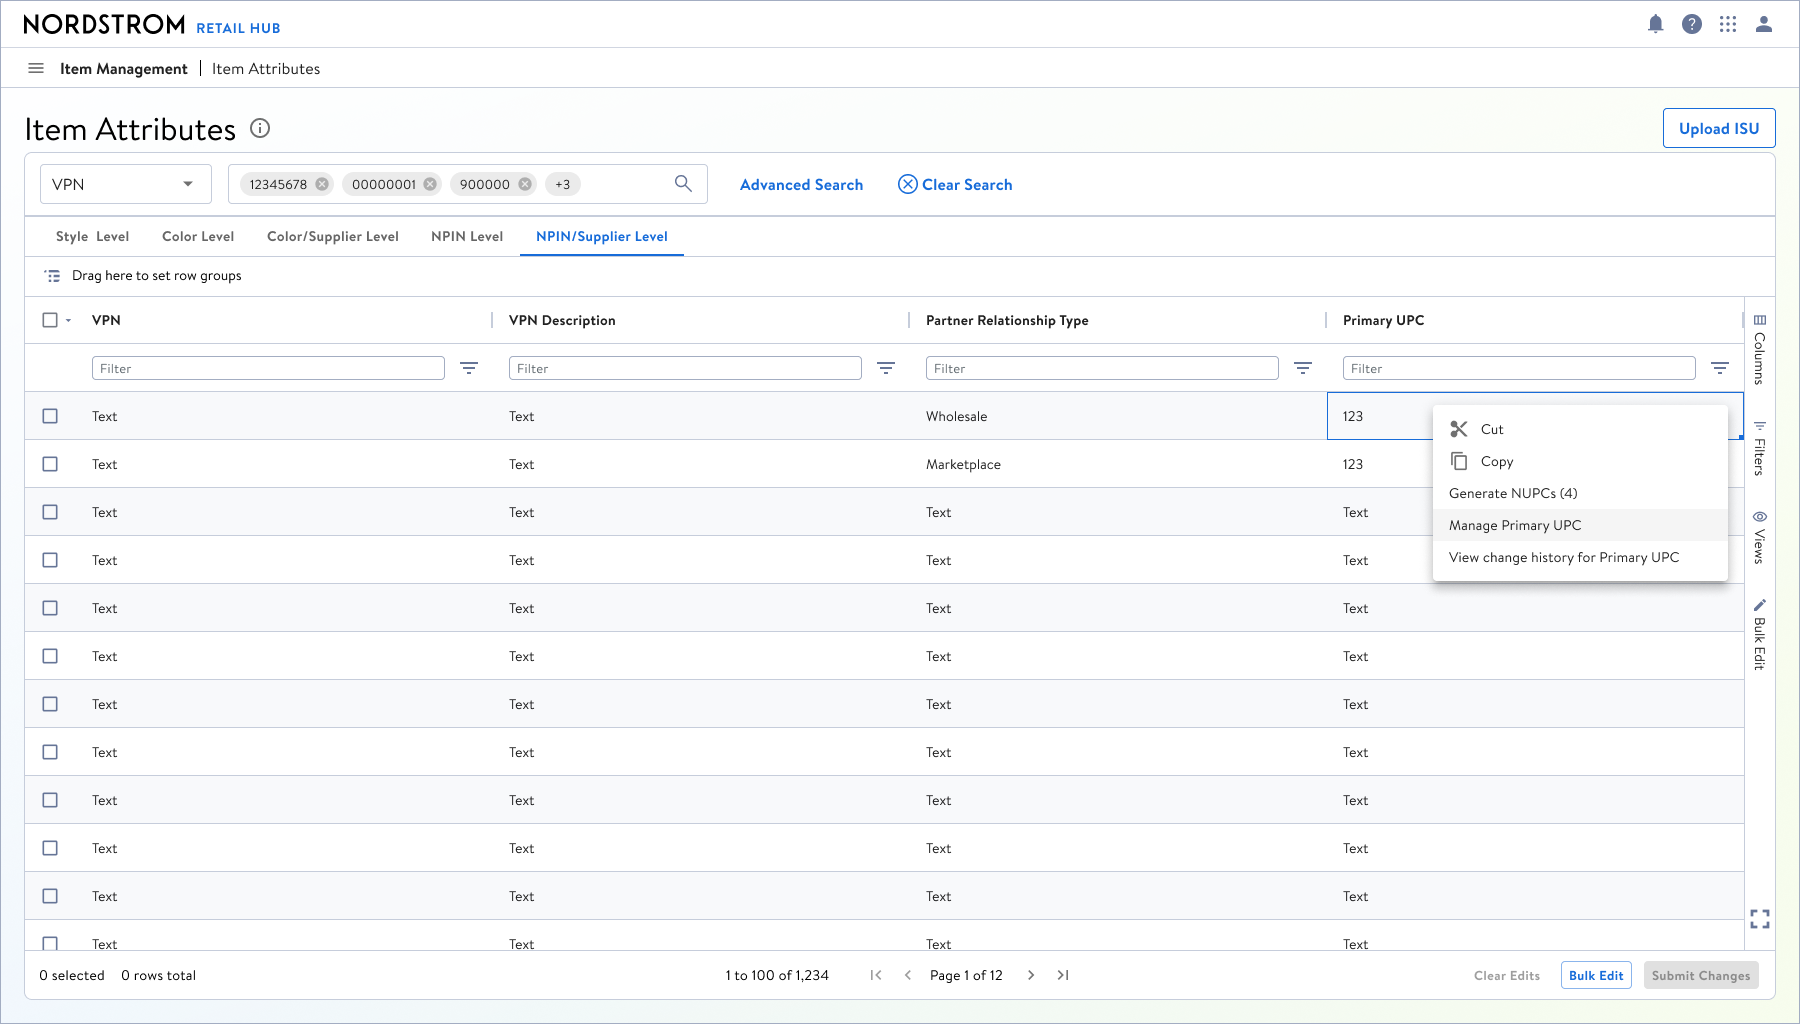
Task: Open the VPN Description filter menu icon
Action: (886, 368)
